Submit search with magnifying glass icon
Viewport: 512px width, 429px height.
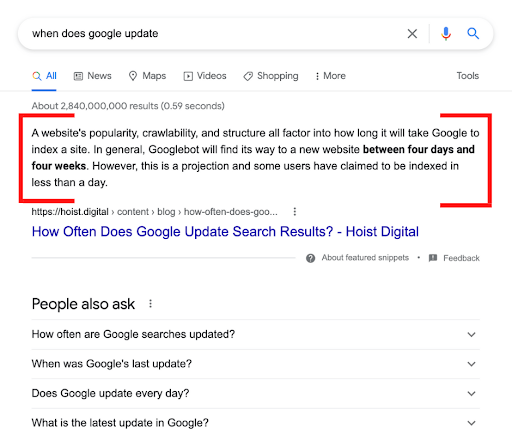(473, 33)
